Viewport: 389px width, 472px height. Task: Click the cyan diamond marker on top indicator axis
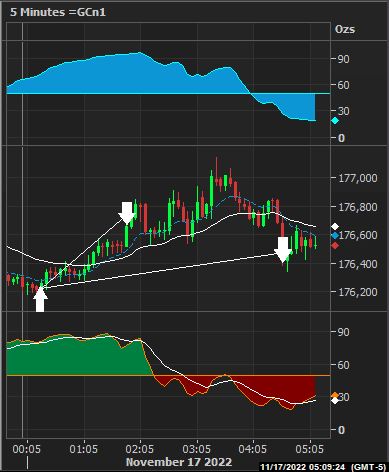click(x=335, y=121)
